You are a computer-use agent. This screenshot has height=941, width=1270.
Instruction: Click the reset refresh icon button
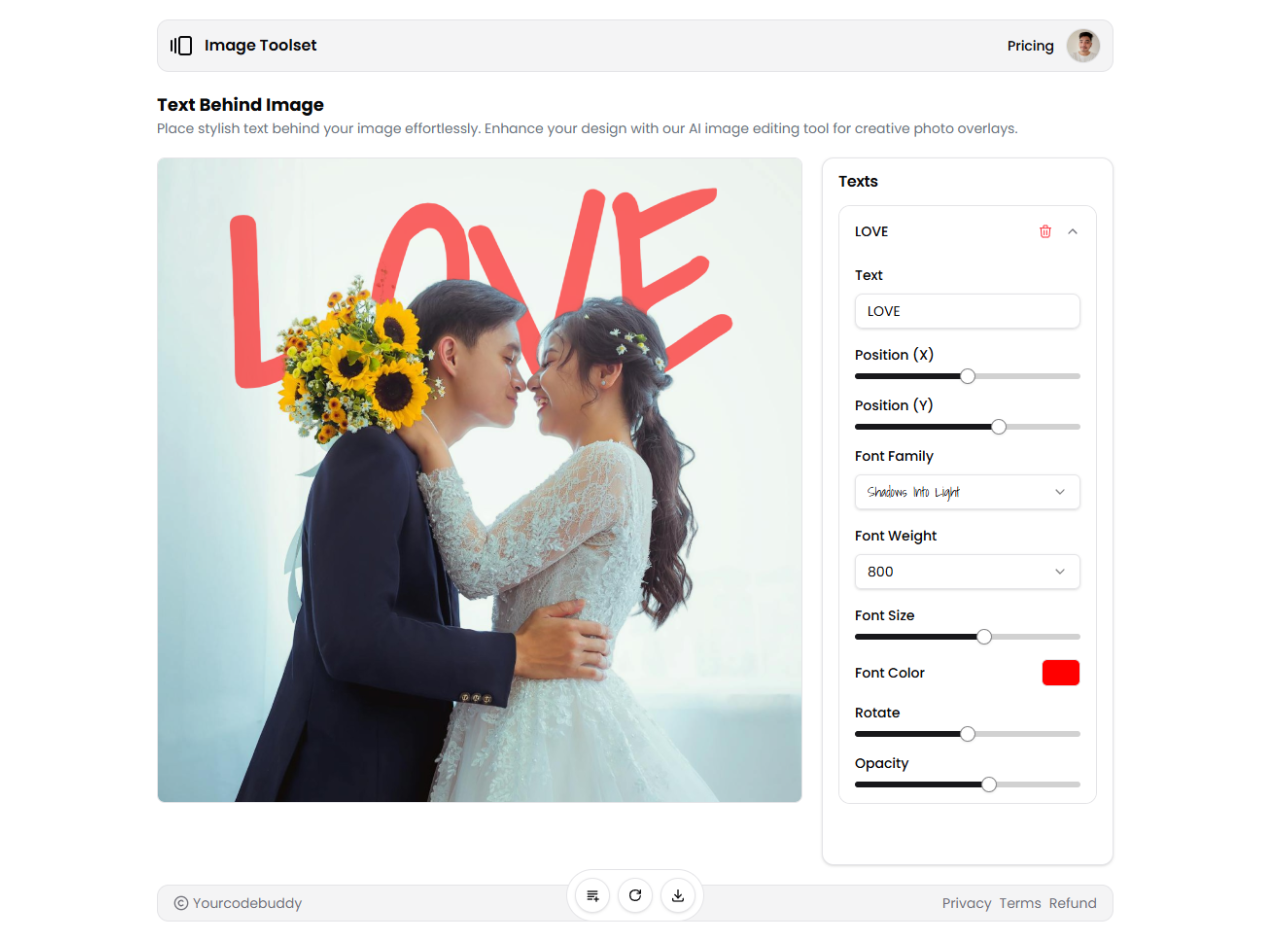(x=635, y=895)
